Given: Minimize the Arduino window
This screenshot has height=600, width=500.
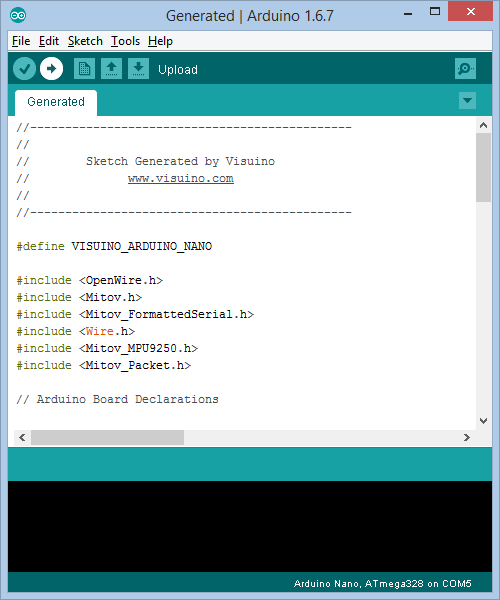Looking at the screenshot, I should [408, 14].
